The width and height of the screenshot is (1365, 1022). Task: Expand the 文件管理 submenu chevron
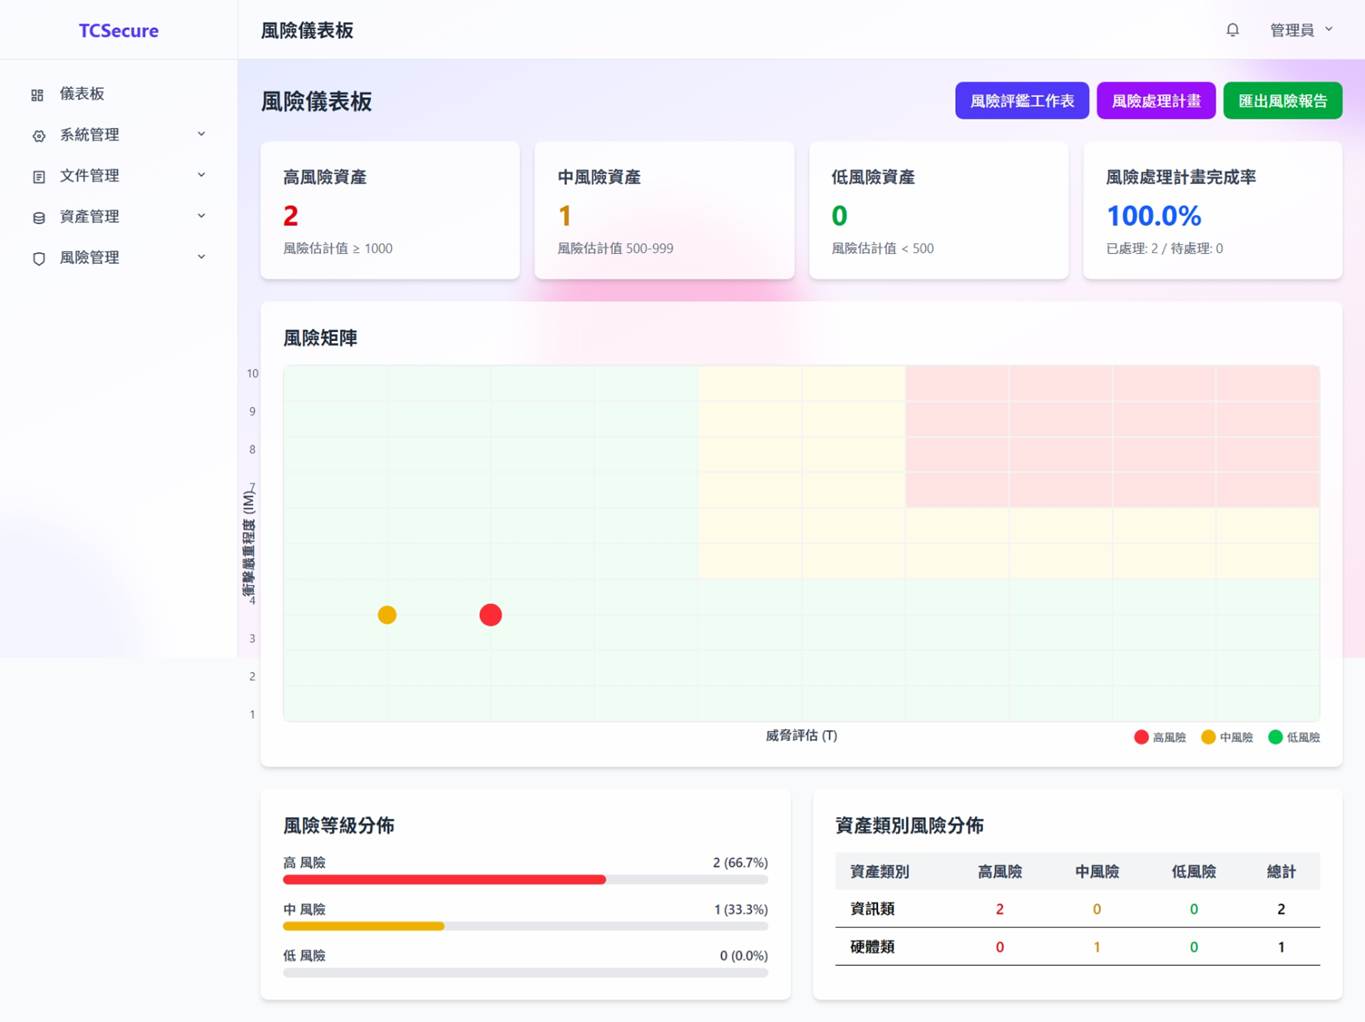tap(201, 175)
